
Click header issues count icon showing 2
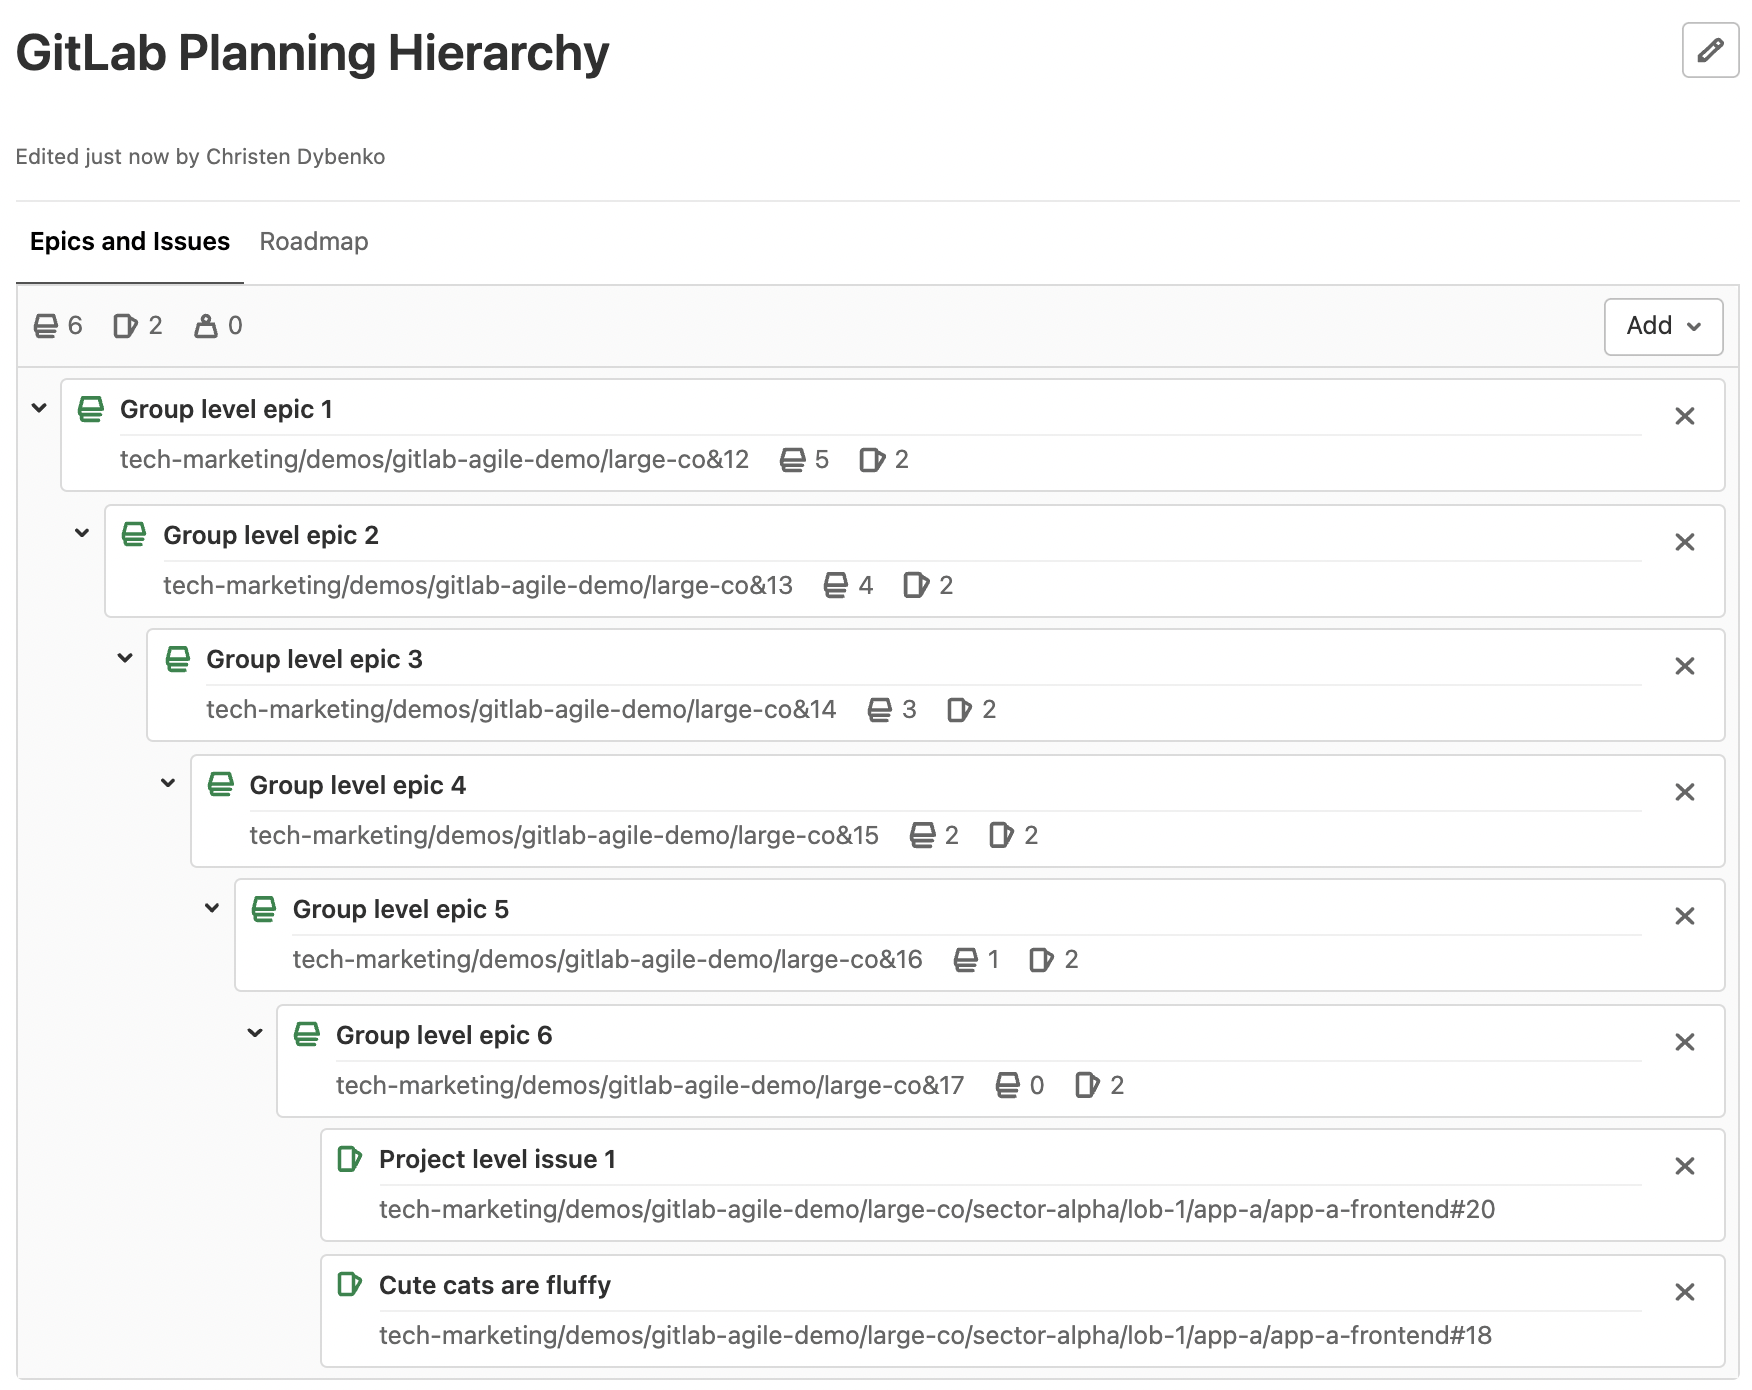[125, 326]
